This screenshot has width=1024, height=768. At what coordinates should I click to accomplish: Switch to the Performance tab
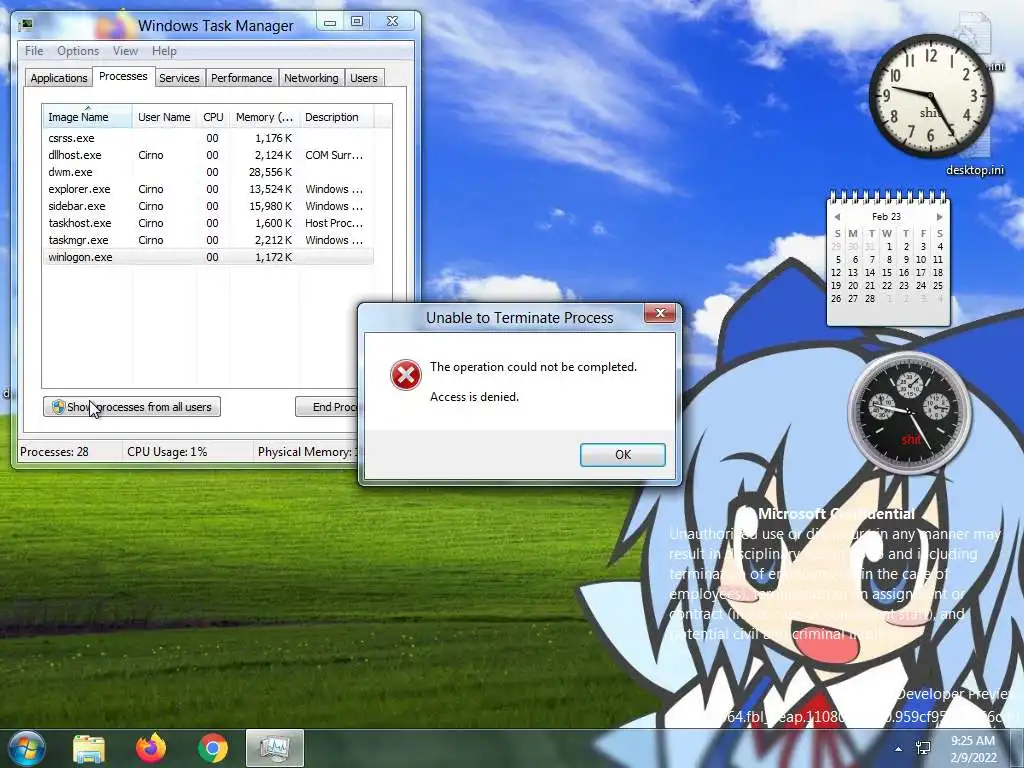point(242,78)
